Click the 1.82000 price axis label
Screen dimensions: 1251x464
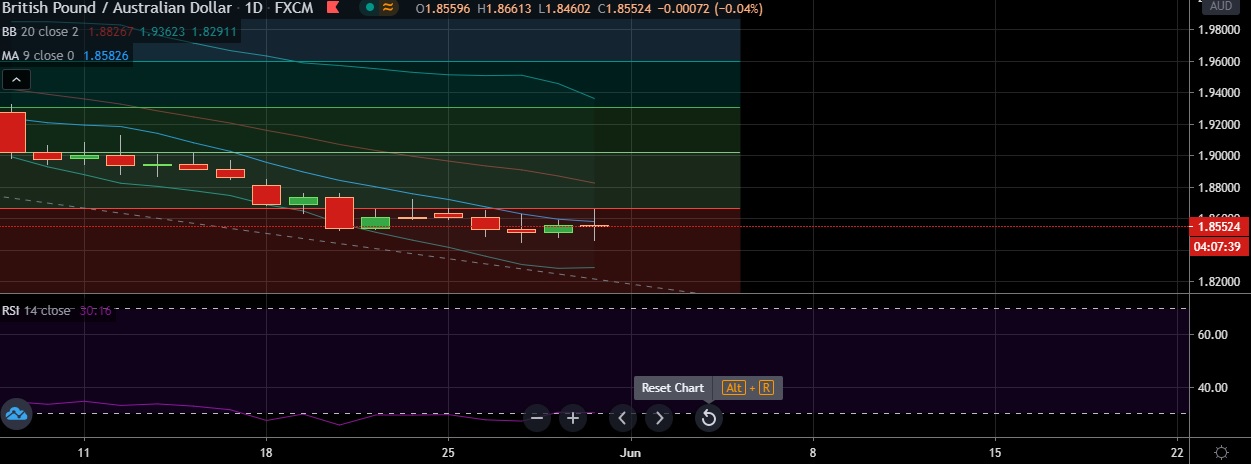tap(1218, 282)
